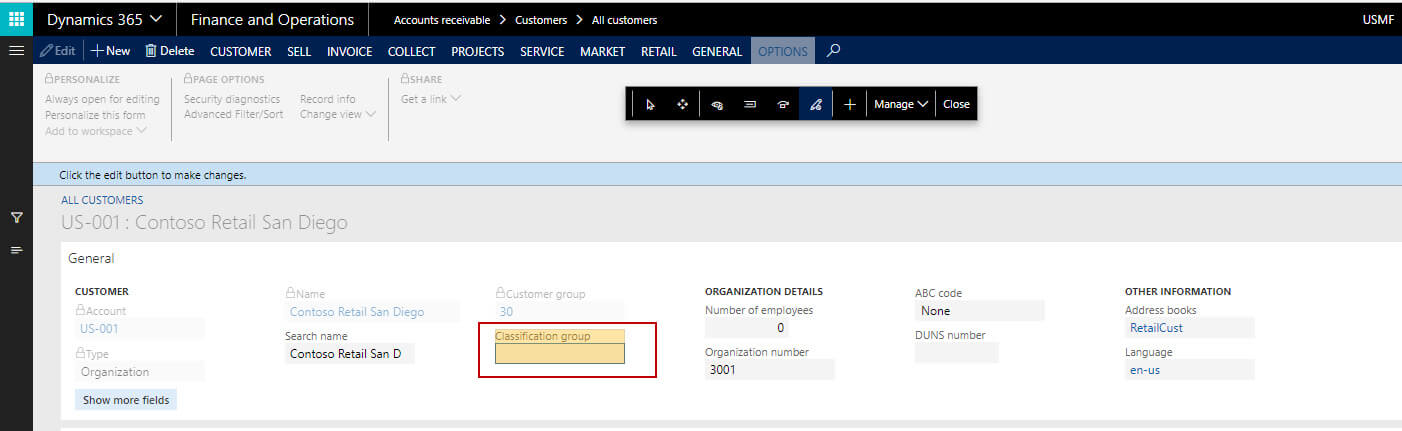The width and height of the screenshot is (1402, 431).
Task: Expand Add to workspace dropdown
Action: tap(96, 131)
